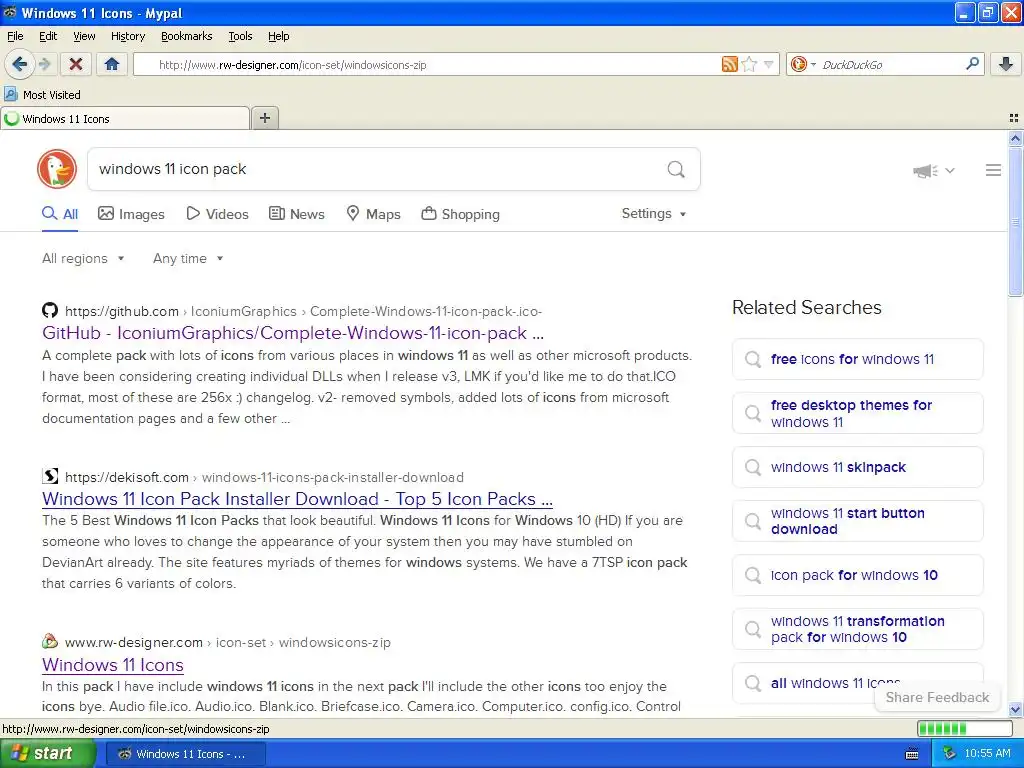Open the address bar history dropdown arrow
The image size is (1024, 768).
click(x=769, y=64)
